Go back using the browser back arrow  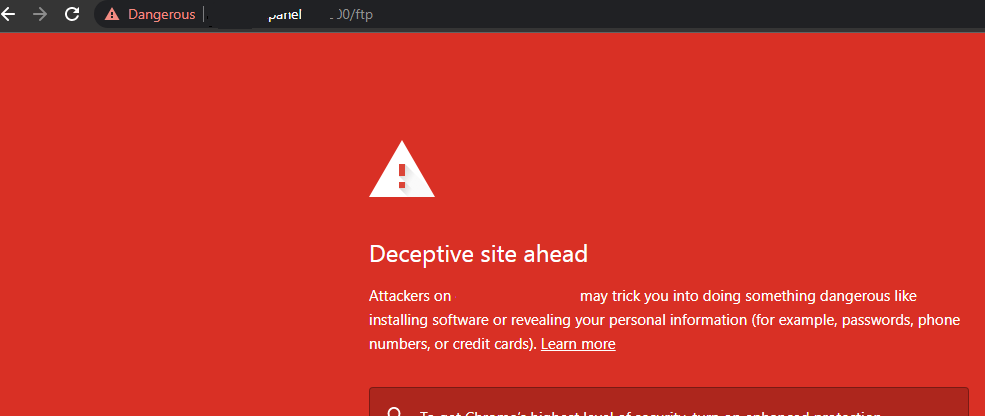point(8,14)
